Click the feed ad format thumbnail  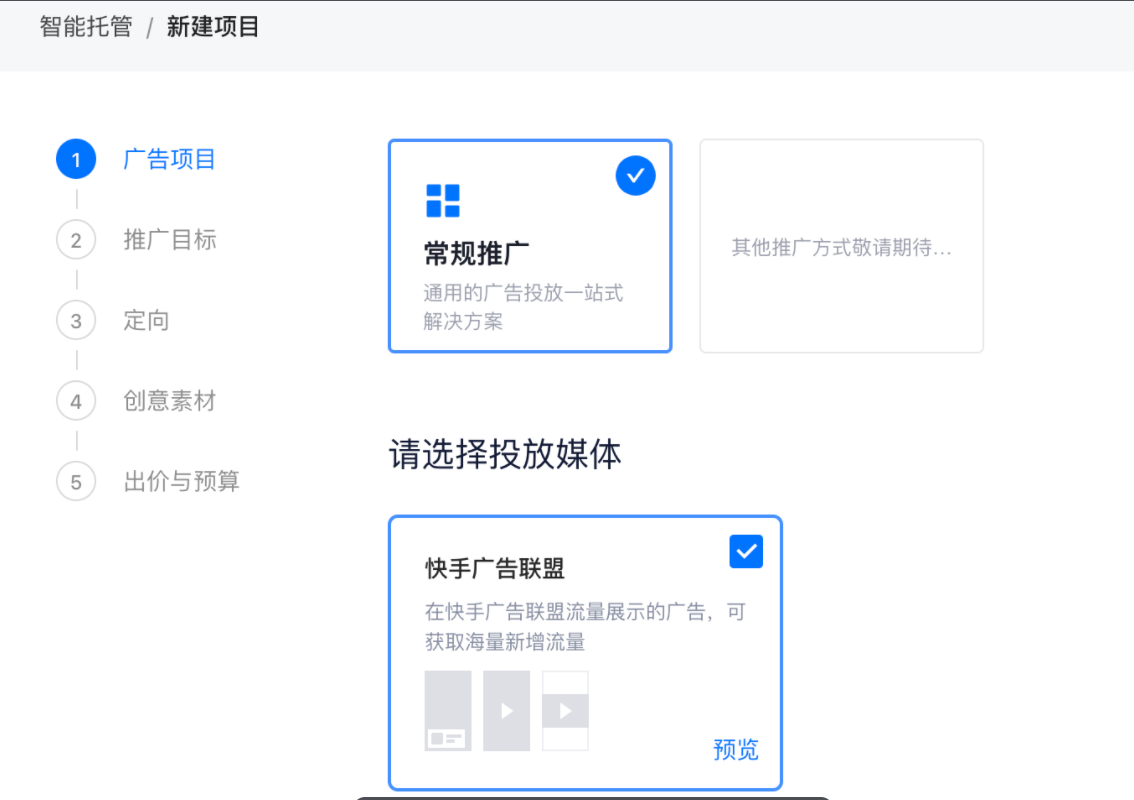pyautogui.click(x=447, y=711)
